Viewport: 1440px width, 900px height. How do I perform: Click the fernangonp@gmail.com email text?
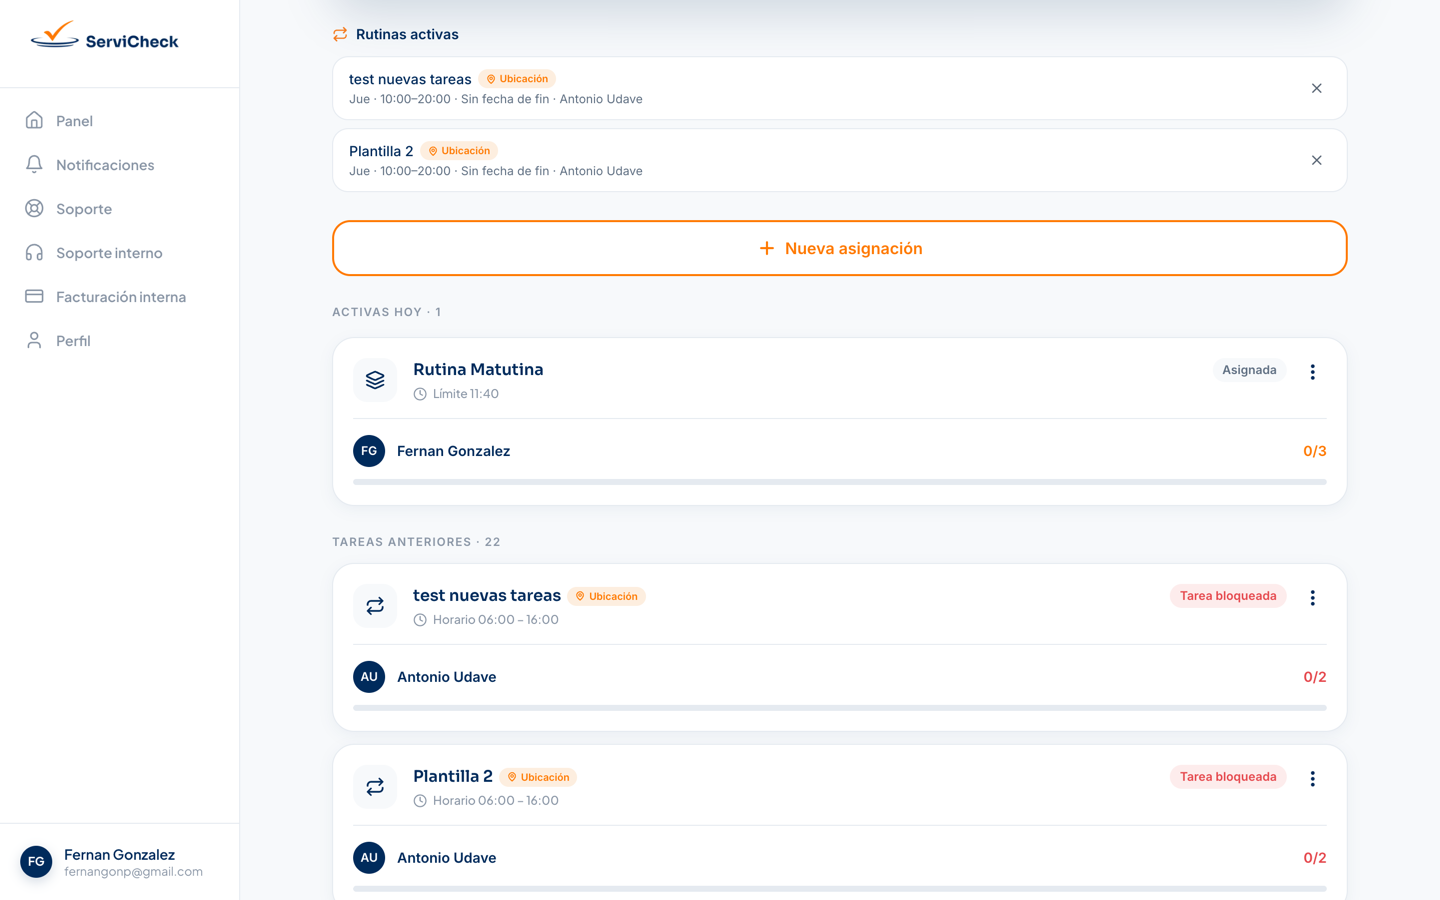point(133,872)
